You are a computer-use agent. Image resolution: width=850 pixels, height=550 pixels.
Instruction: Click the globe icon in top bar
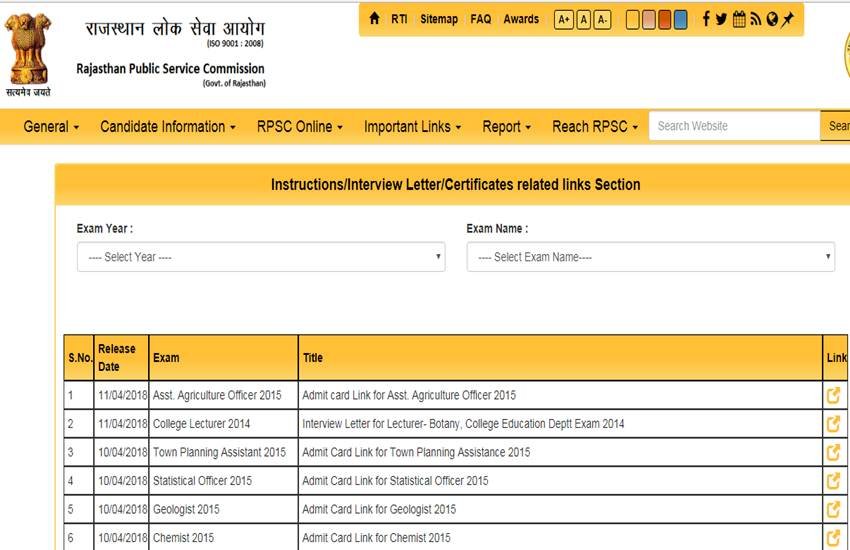point(772,19)
